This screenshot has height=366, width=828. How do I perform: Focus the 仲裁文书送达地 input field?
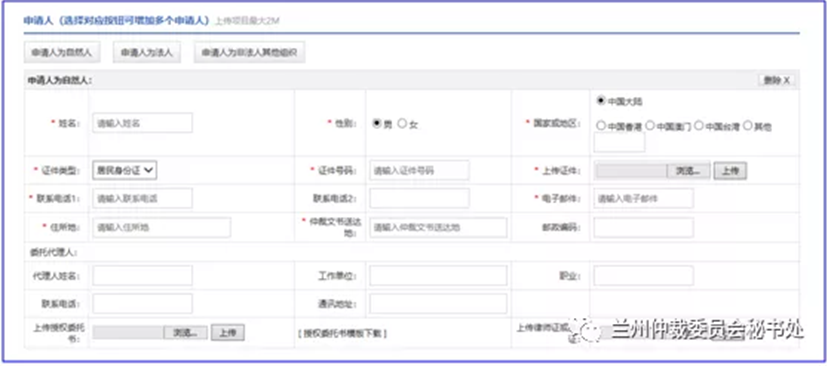click(438, 227)
